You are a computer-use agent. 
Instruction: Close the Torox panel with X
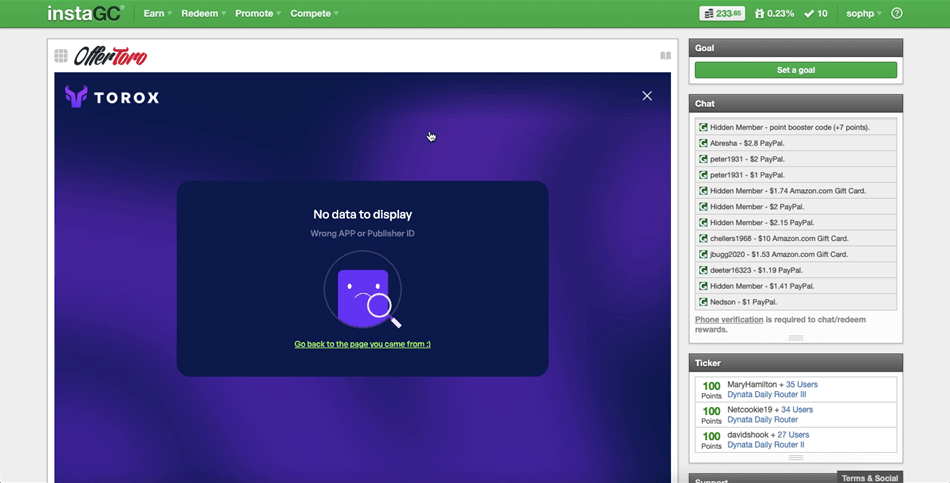tap(647, 96)
